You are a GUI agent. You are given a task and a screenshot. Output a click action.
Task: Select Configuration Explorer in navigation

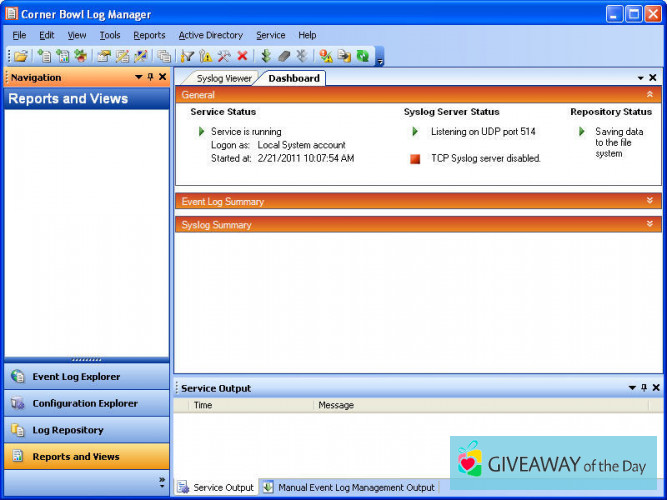pyautogui.click(x=85, y=404)
